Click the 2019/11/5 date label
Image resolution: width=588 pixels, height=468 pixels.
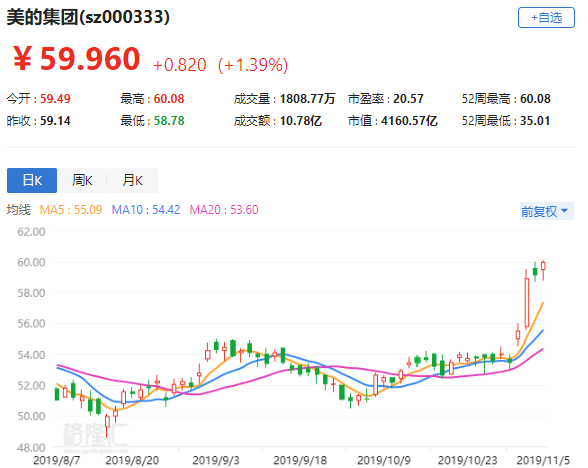543,460
